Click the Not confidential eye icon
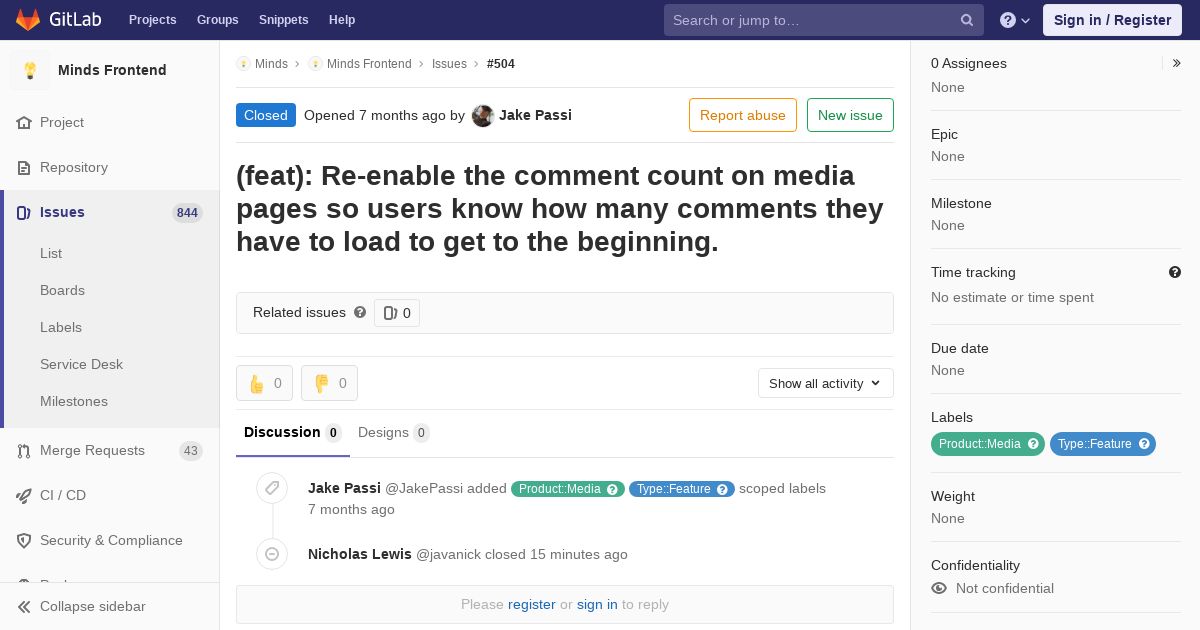Image resolution: width=1200 pixels, height=630 pixels. 939,588
